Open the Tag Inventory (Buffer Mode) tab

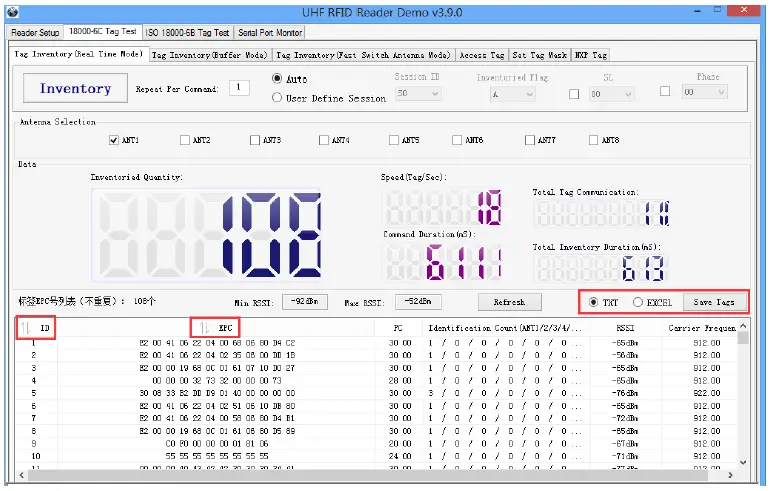209,55
